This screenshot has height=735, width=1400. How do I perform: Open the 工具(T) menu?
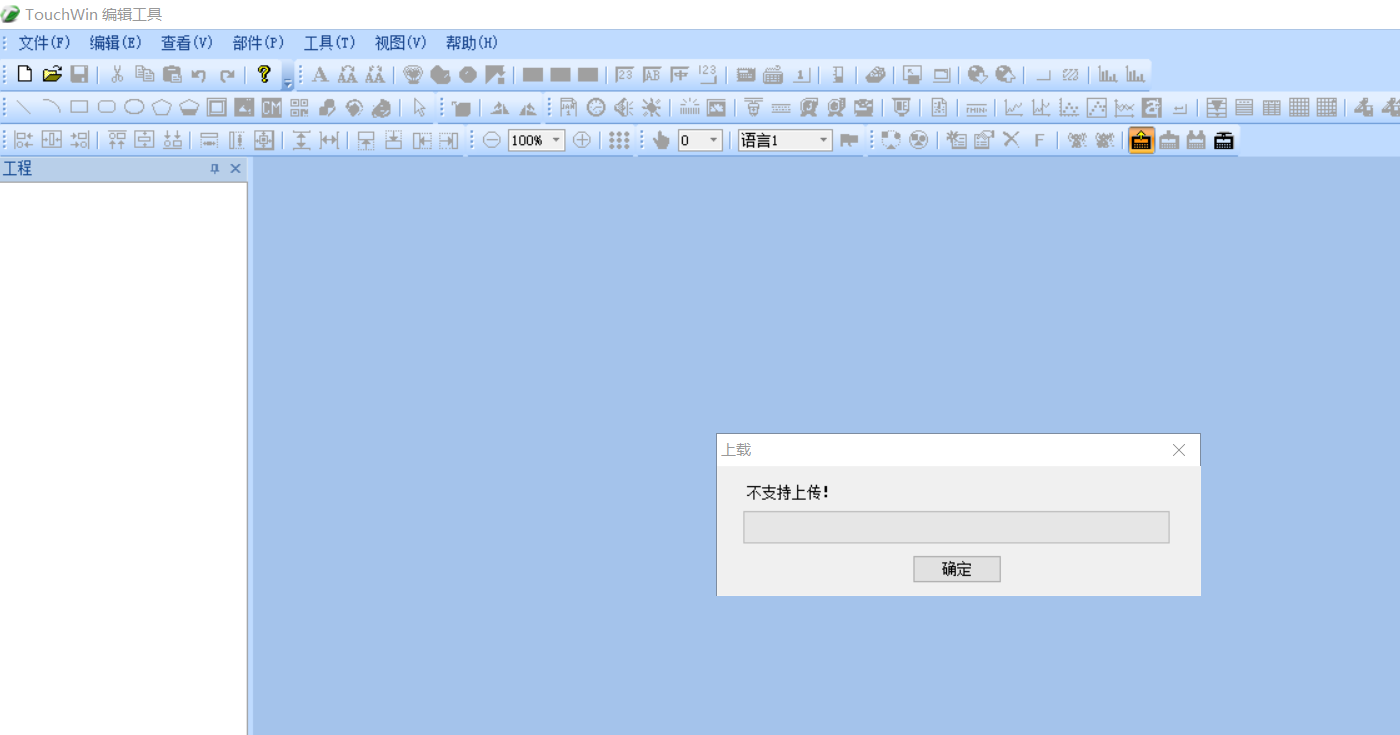[329, 43]
